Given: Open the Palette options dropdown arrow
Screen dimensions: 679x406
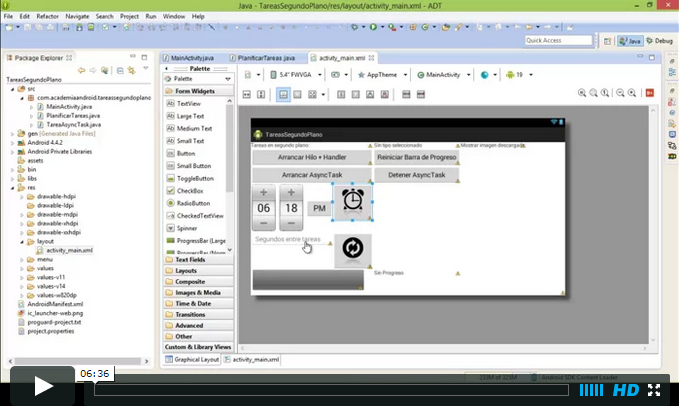Looking at the screenshot, I should pos(228,79).
